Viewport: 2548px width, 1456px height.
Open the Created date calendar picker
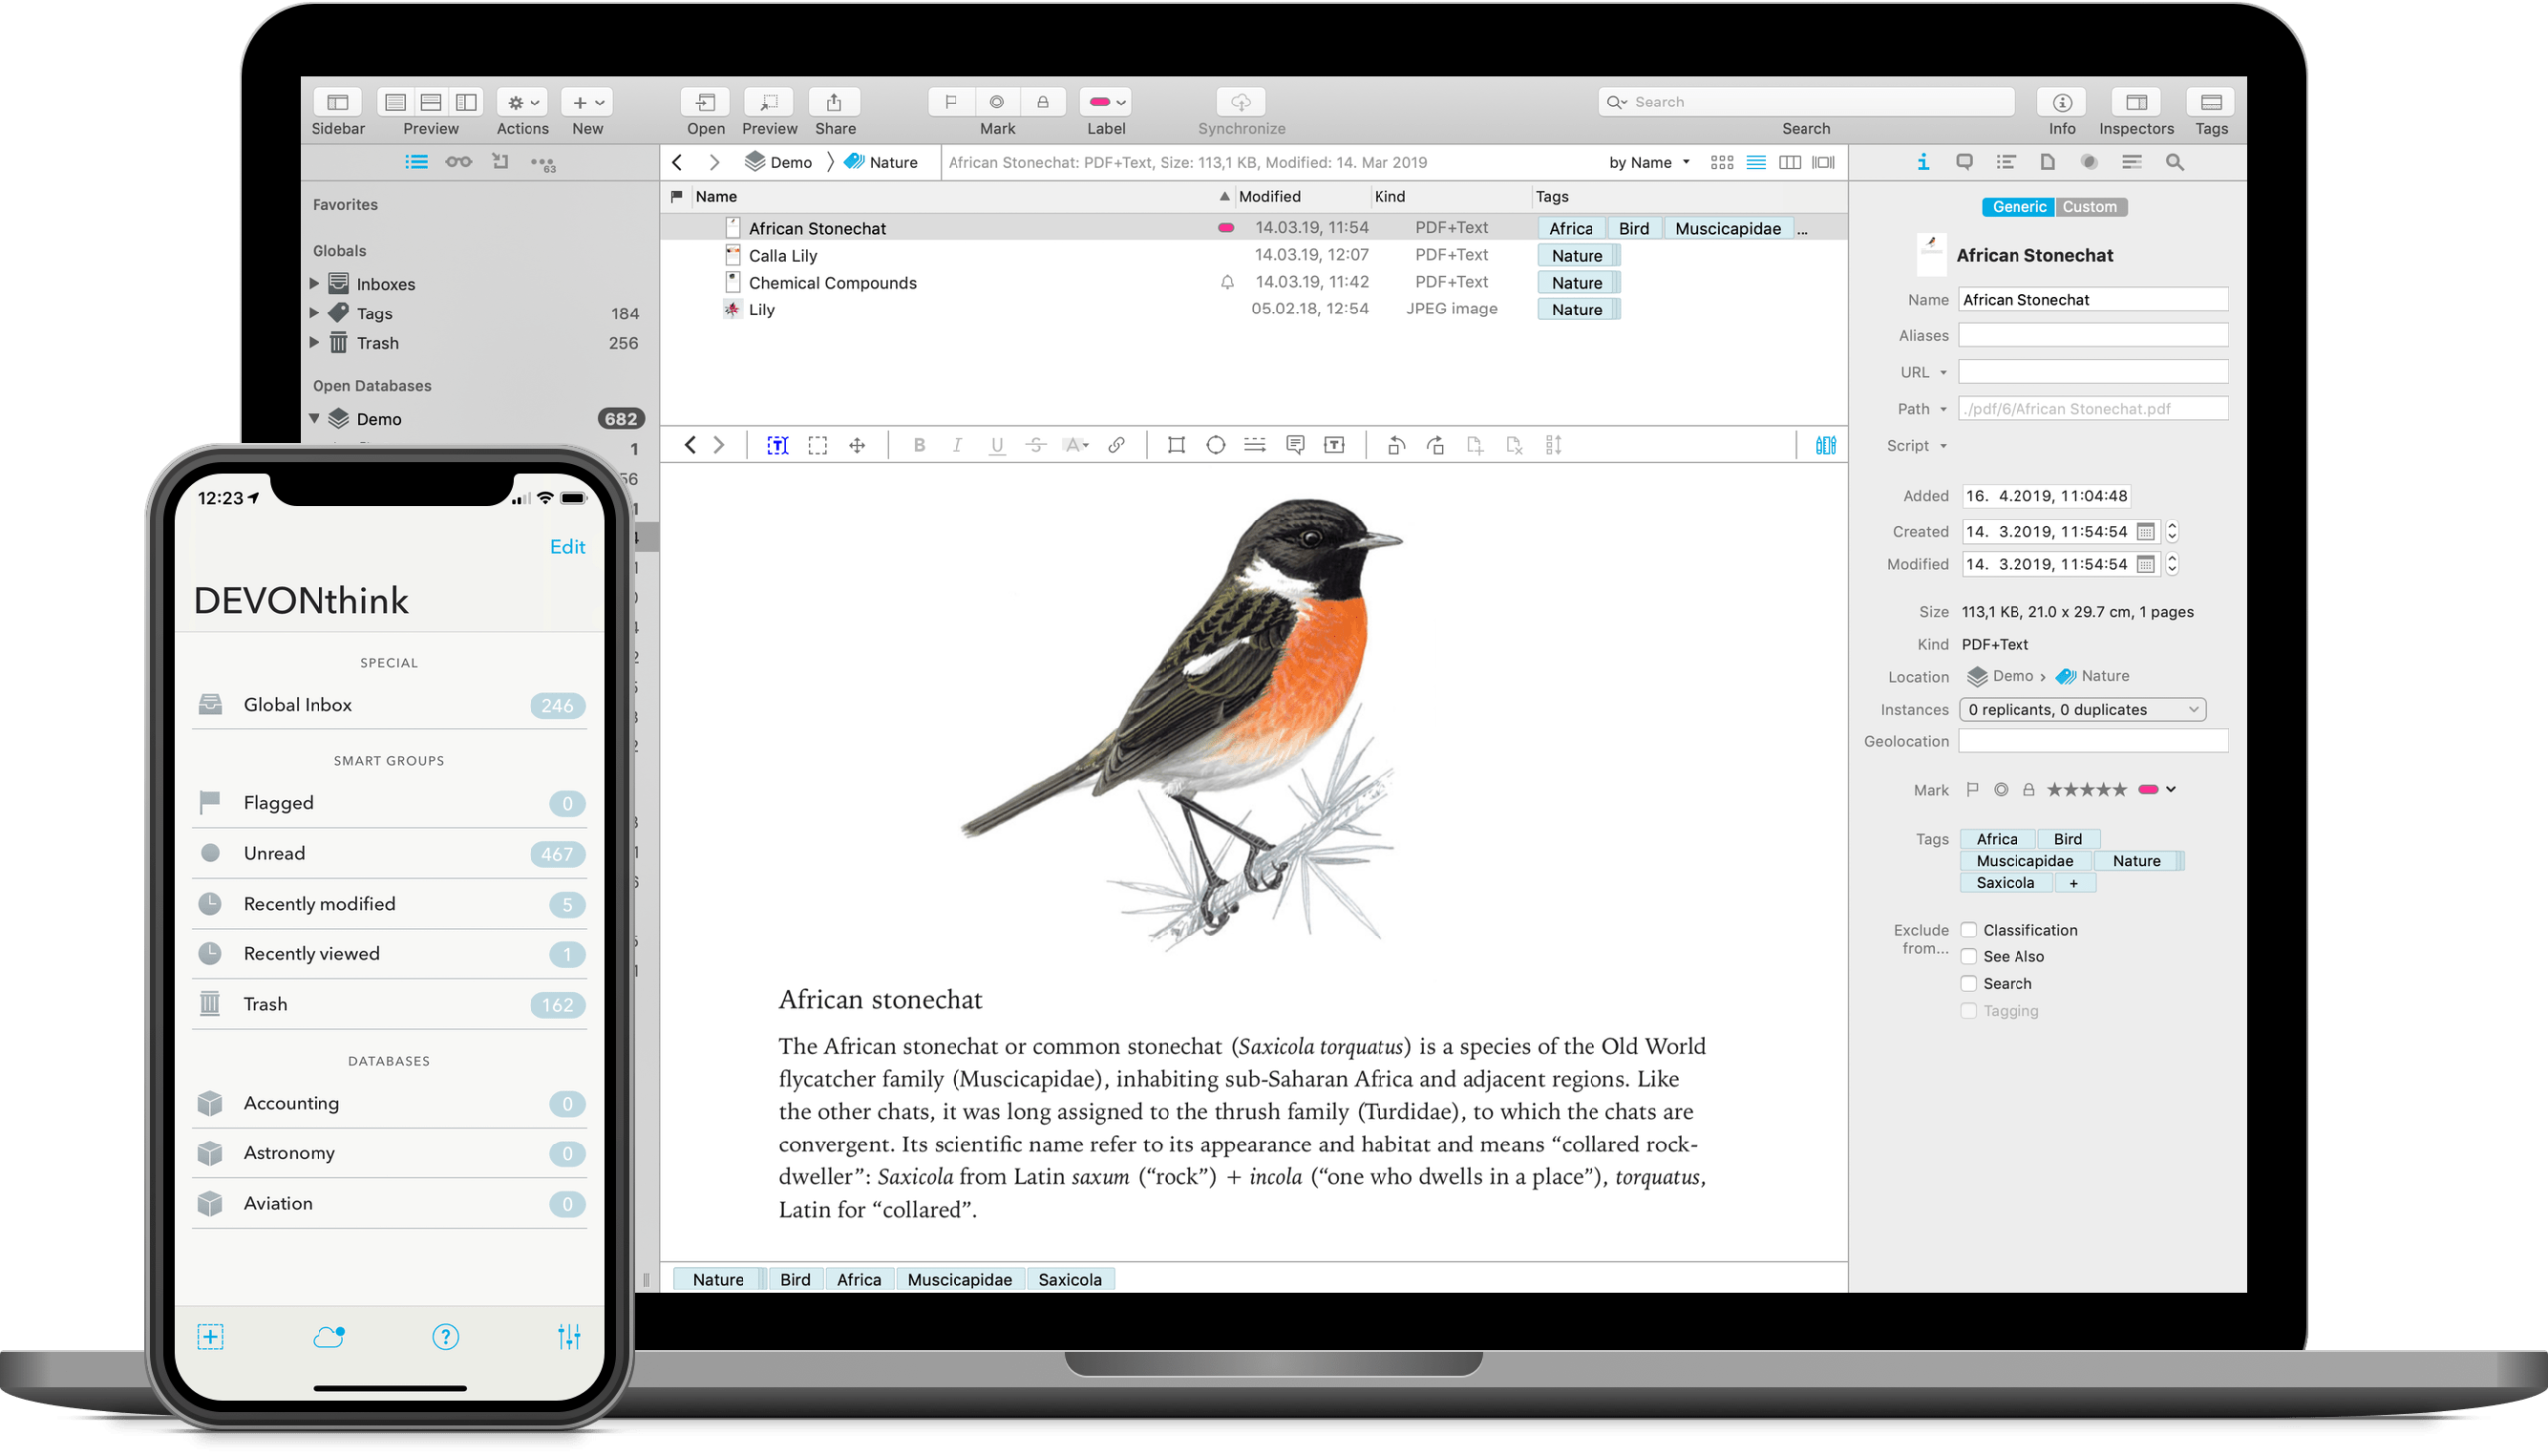pos(2145,532)
